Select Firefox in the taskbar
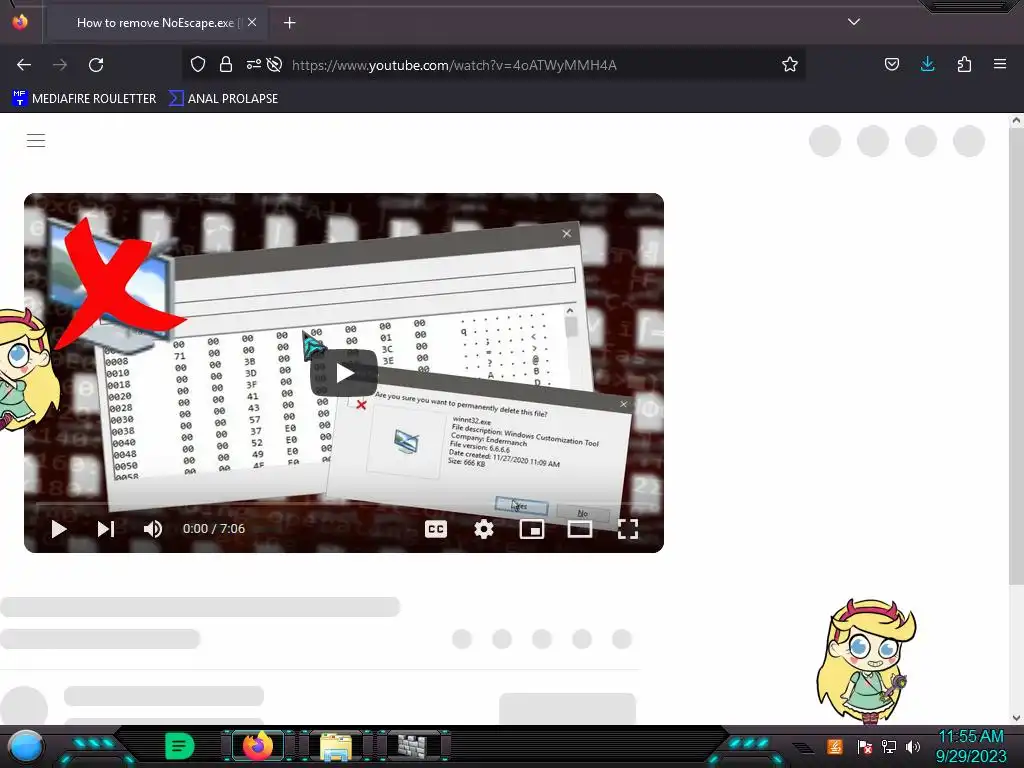This screenshot has height=768, width=1024. 257,746
